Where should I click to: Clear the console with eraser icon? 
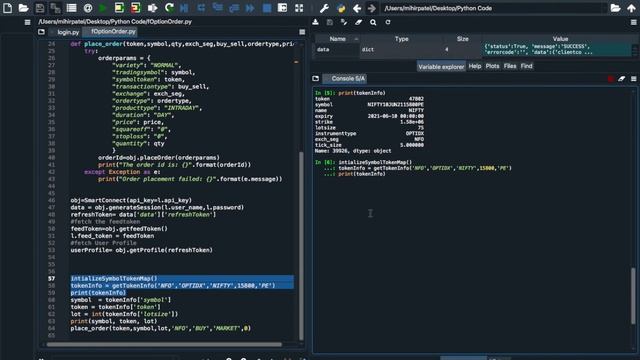tap(622, 78)
